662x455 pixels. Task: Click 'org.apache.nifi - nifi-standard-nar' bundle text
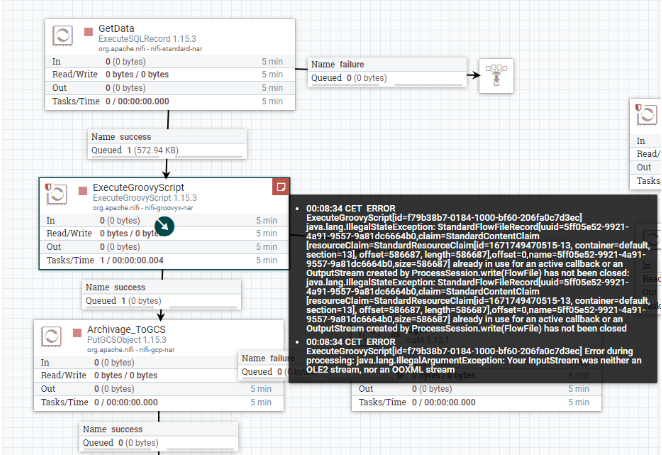(x=150, y=49)
